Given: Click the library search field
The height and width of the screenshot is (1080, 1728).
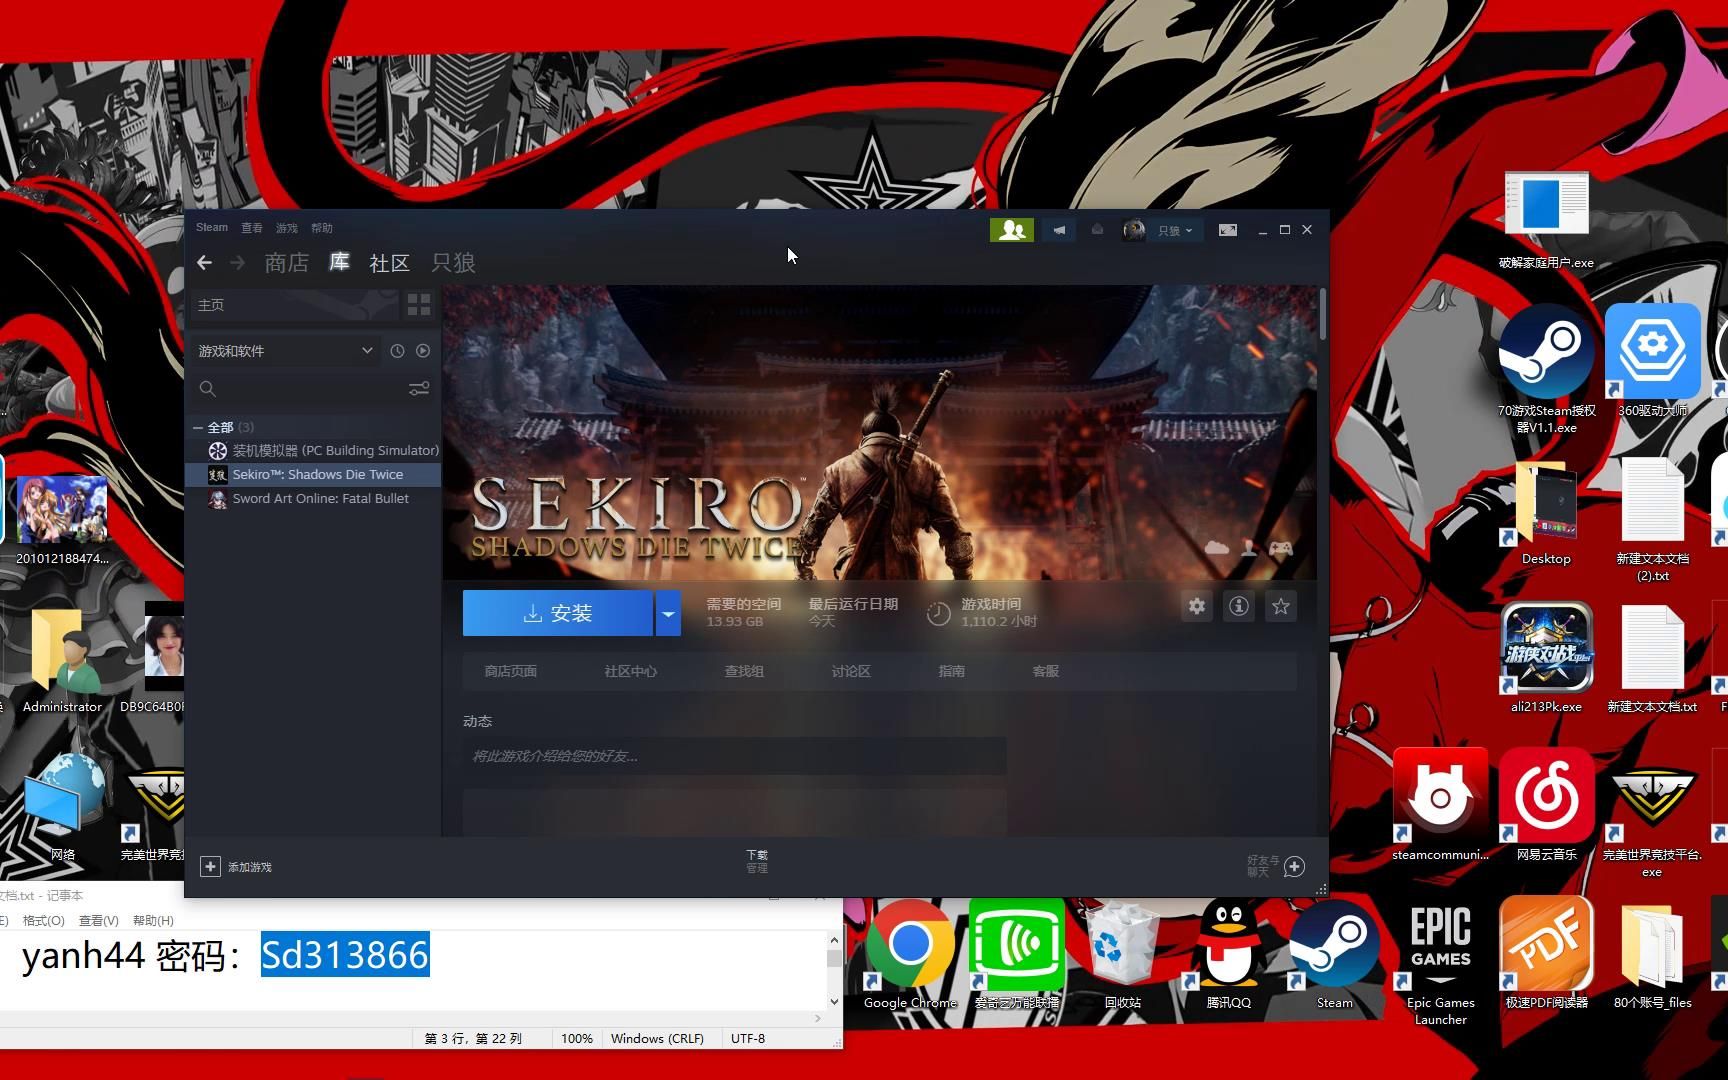Looking at the screenshot, I should click(x=300, y=389).
